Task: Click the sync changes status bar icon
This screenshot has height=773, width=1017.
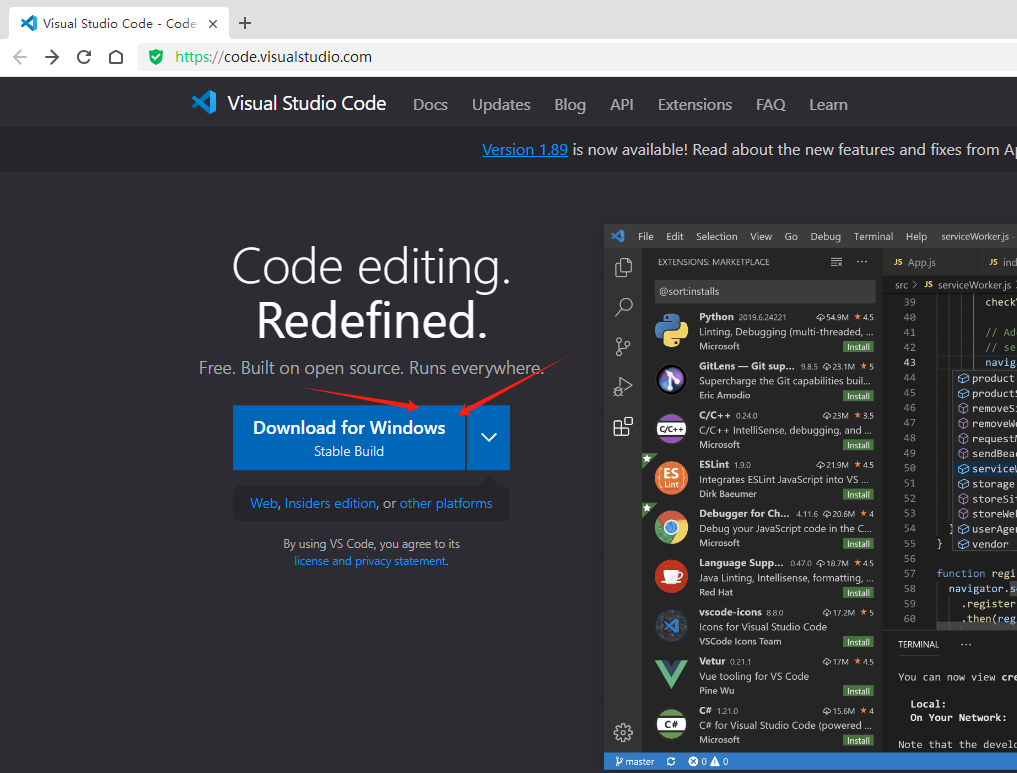Action: [x=671, y=762]
